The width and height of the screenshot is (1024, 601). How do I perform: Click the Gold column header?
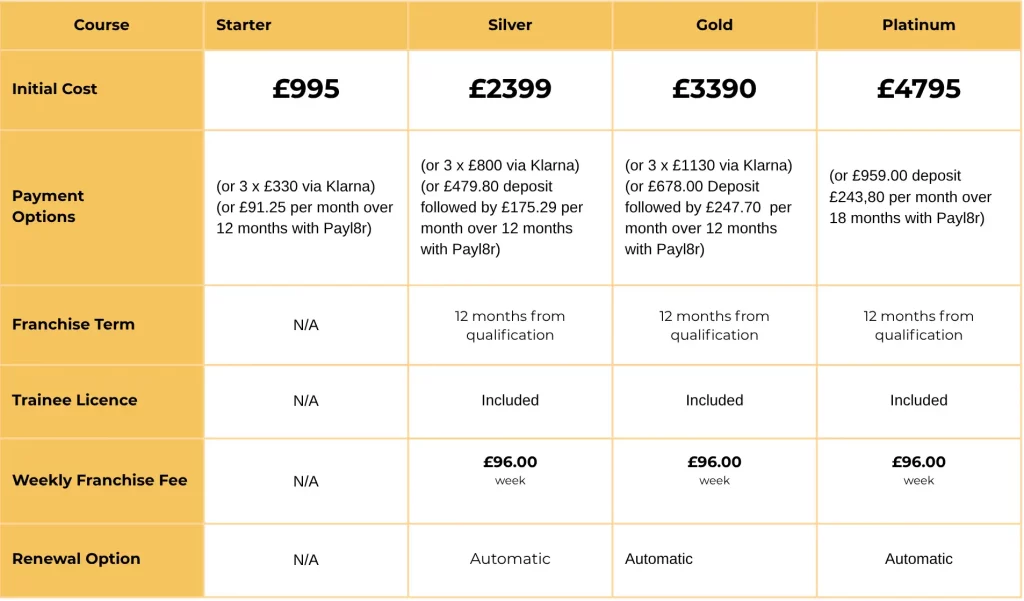[x=714, y=25]
